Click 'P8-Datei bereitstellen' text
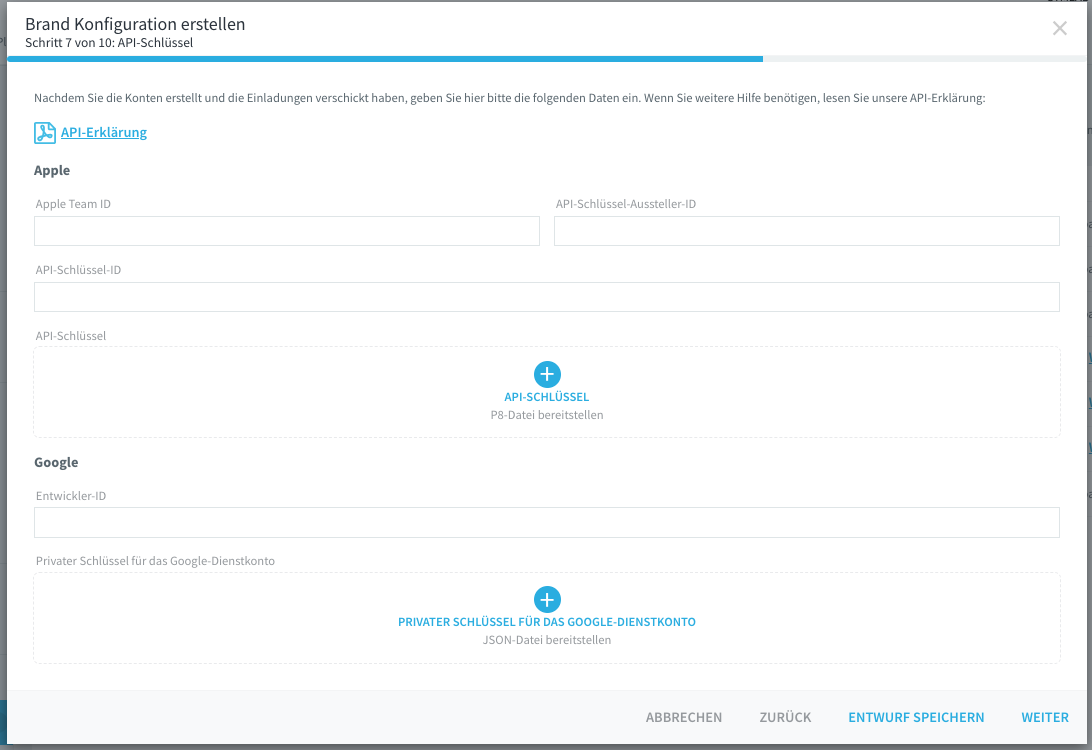This screenshot has width=1092, height=750. pos(547,415)
